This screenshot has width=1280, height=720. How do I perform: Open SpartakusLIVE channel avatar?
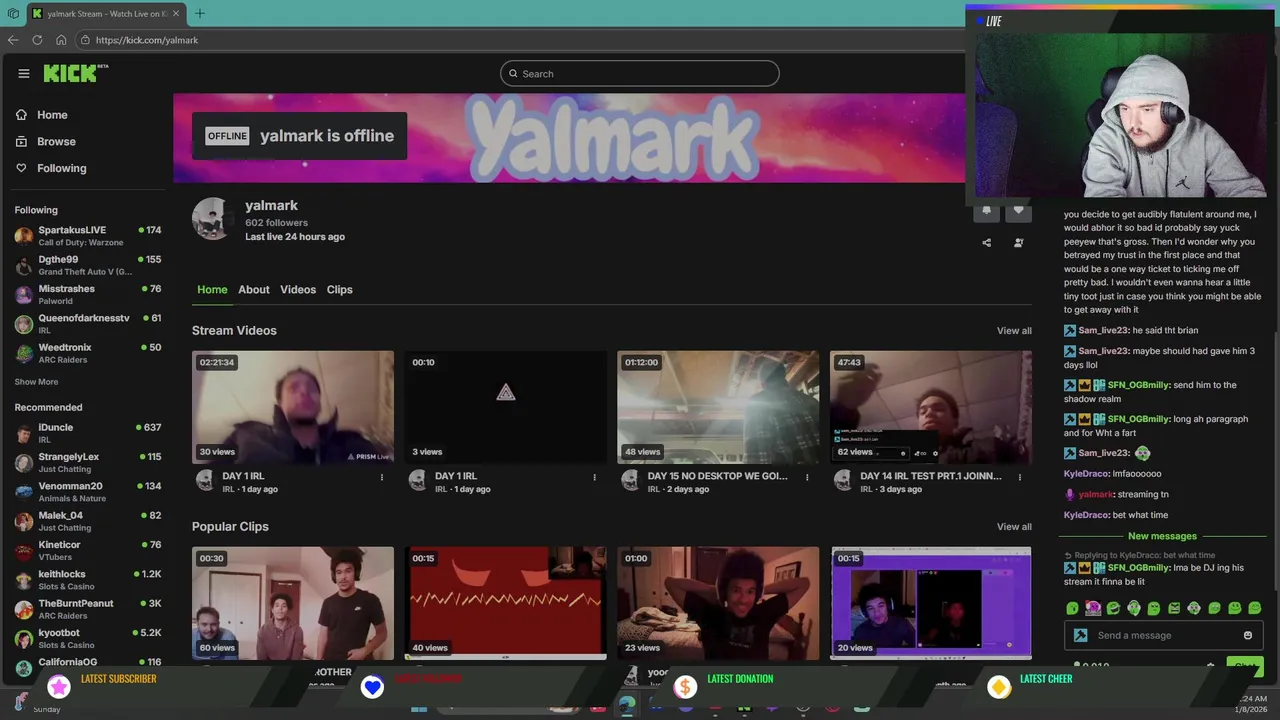point(24,236)
